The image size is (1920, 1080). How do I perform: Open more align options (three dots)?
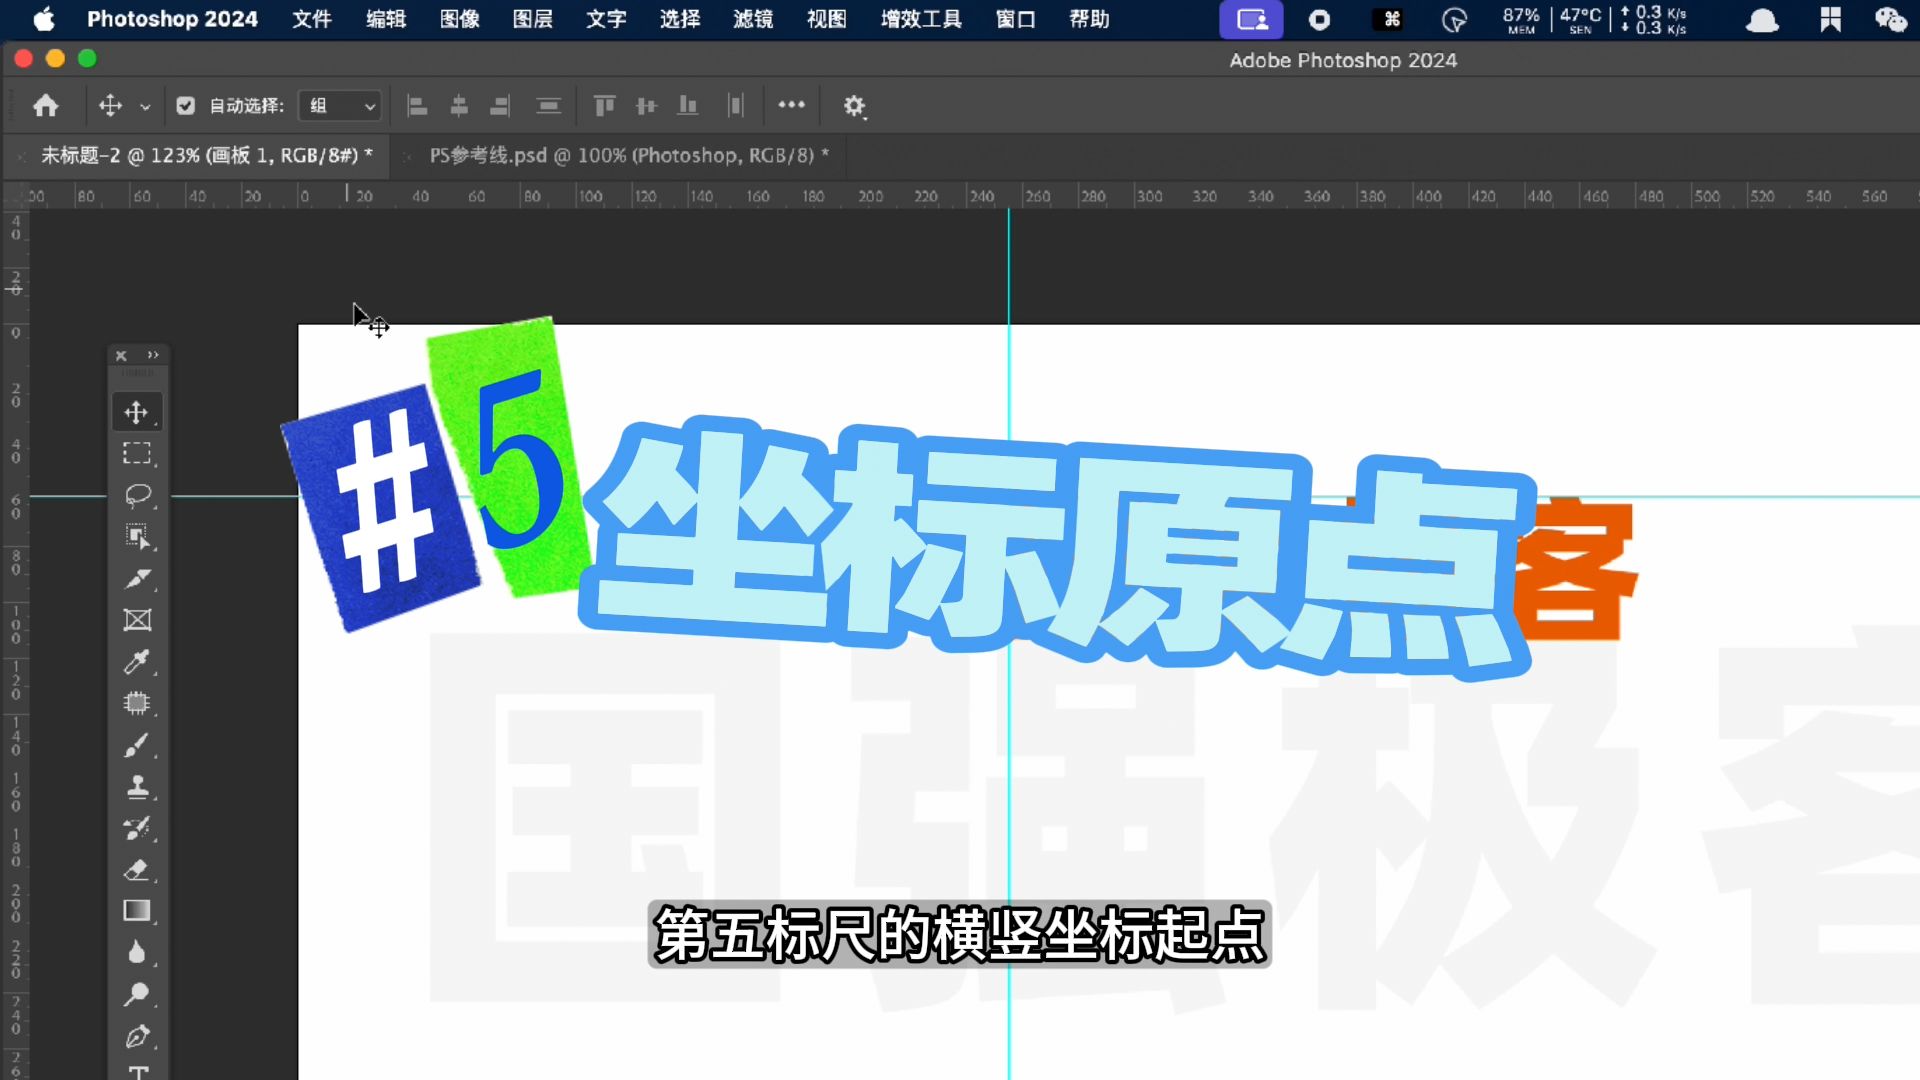[791, 104]
